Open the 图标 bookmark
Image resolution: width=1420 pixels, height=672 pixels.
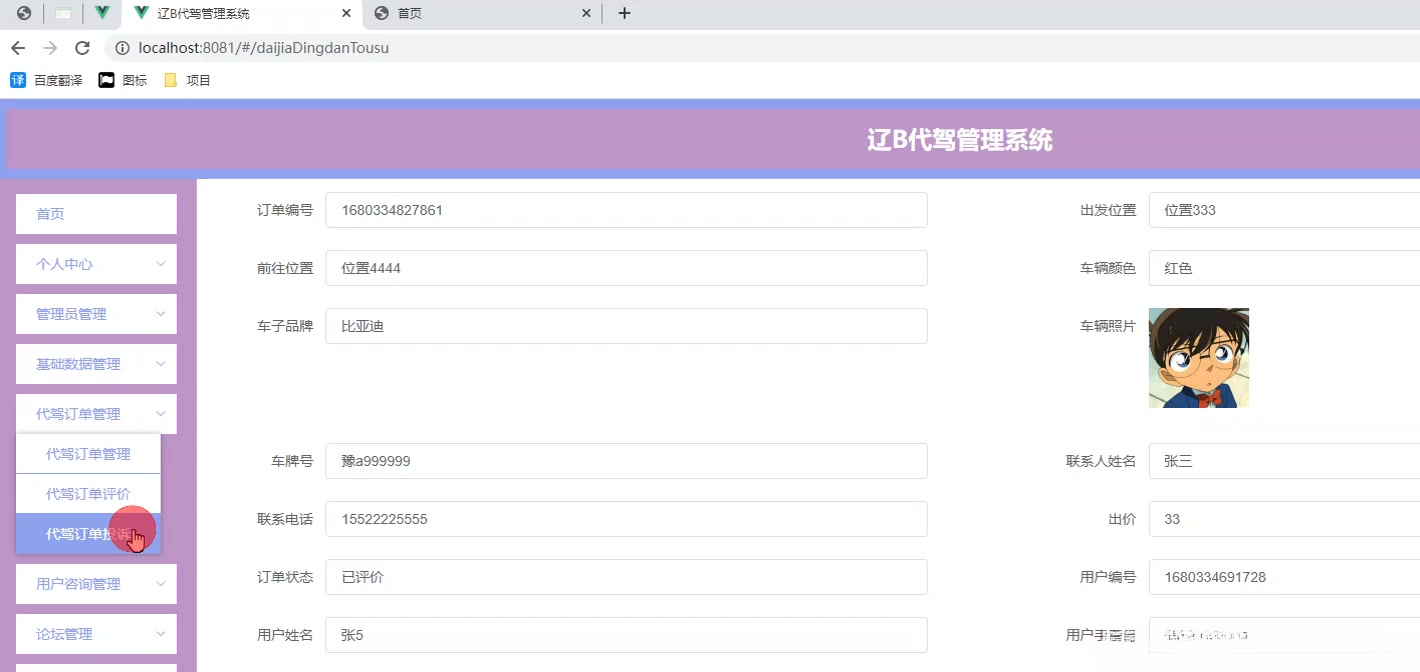[x=123, y=80]
